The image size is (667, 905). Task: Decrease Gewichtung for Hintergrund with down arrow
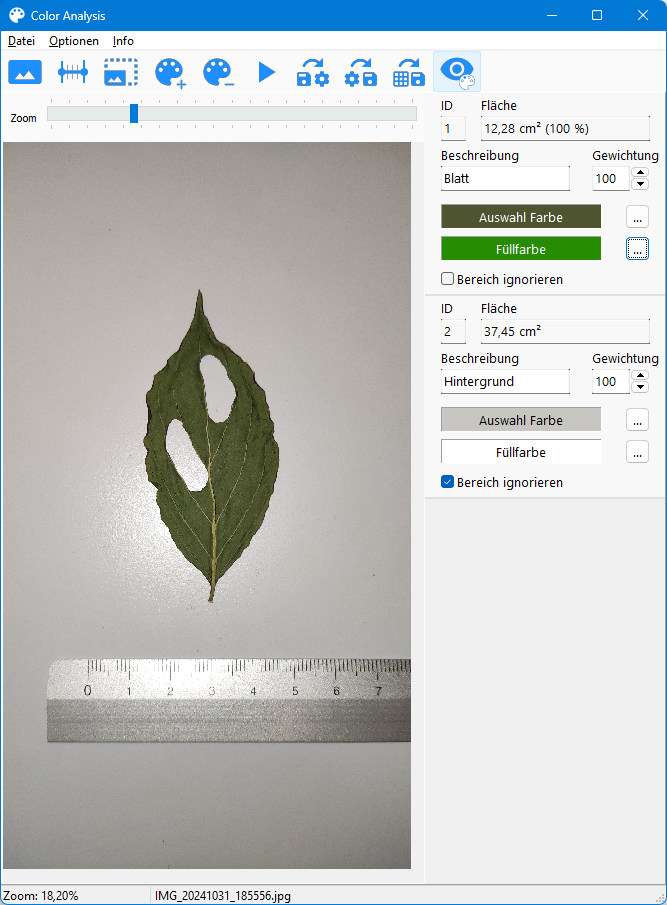[640, 387]
